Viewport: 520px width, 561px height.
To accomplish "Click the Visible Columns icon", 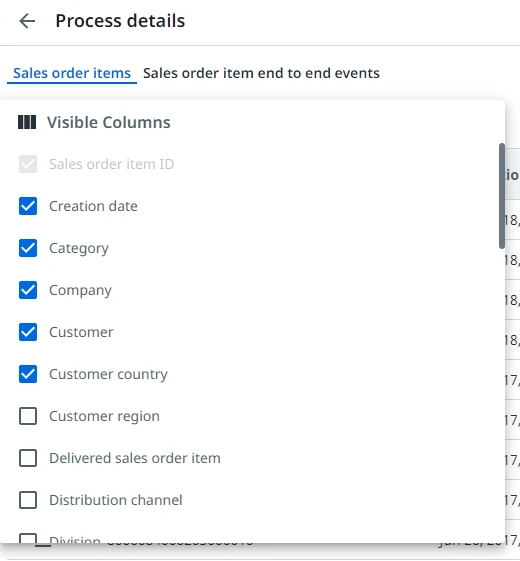I will (x=27, y=122).
